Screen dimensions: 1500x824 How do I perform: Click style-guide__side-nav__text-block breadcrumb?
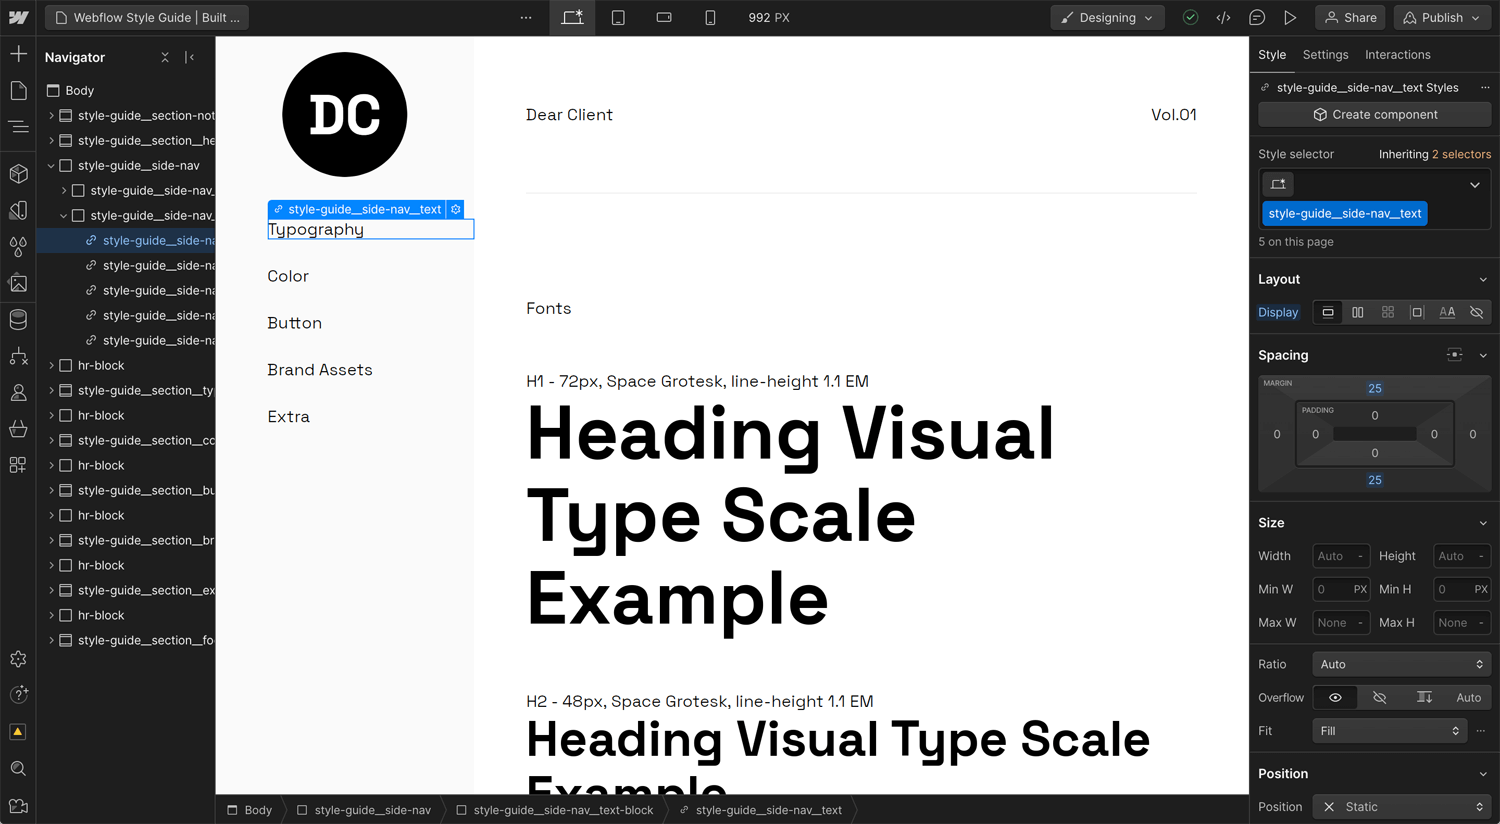click(x=555, y=810)
